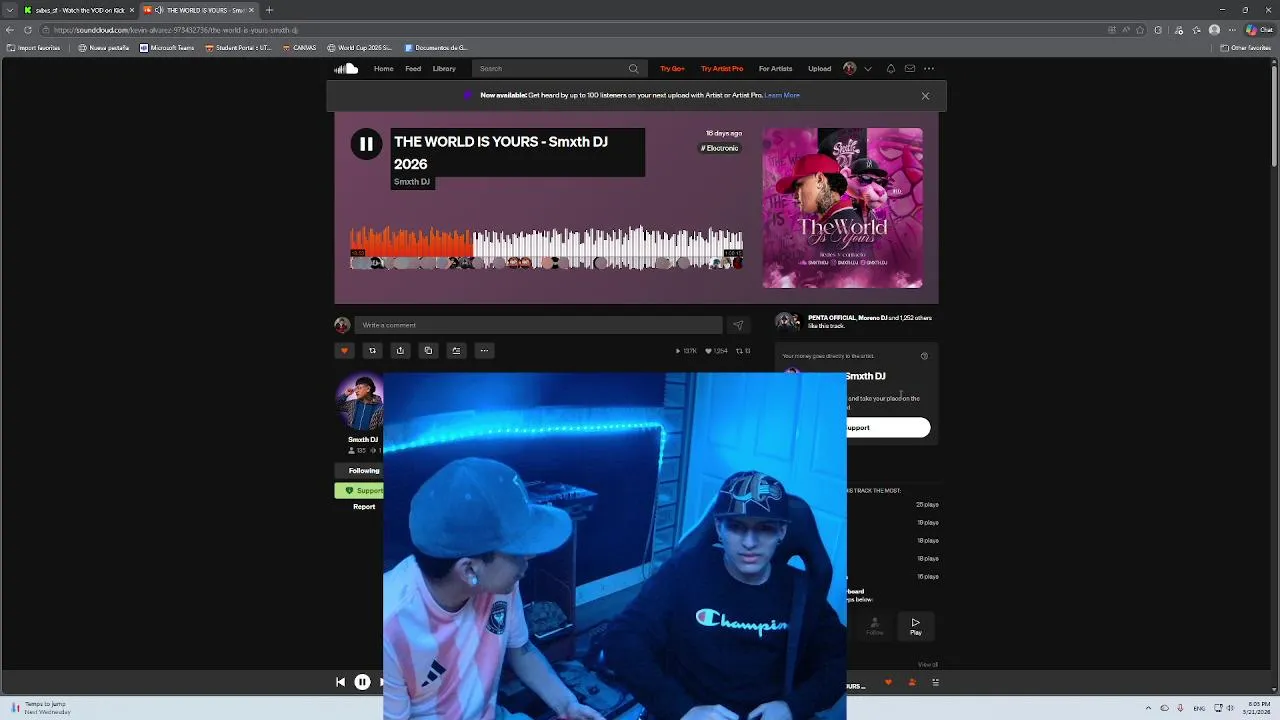View the track reposts count
The image size is (1280, 720).
pyautogui.click(x=743, y=351)
